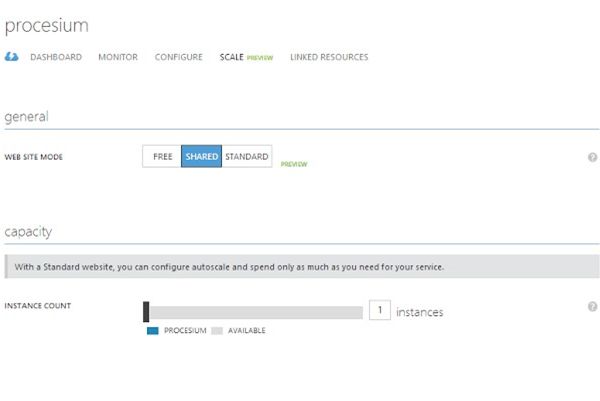
Task: Click the 'general' section heading
Action: [26, 117]
